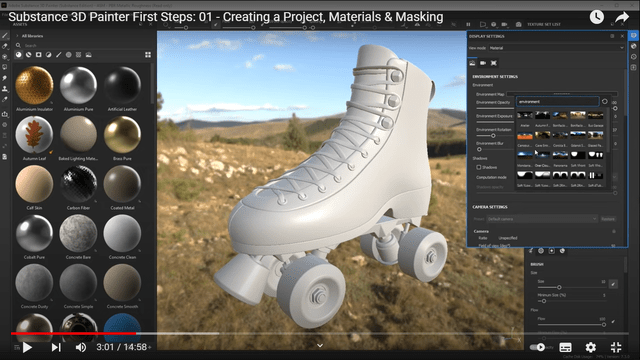Switch asset view with grid layout icon
The width and height of the screenshot is (640, 360).
pyautogui.click(x=148, y=55)
